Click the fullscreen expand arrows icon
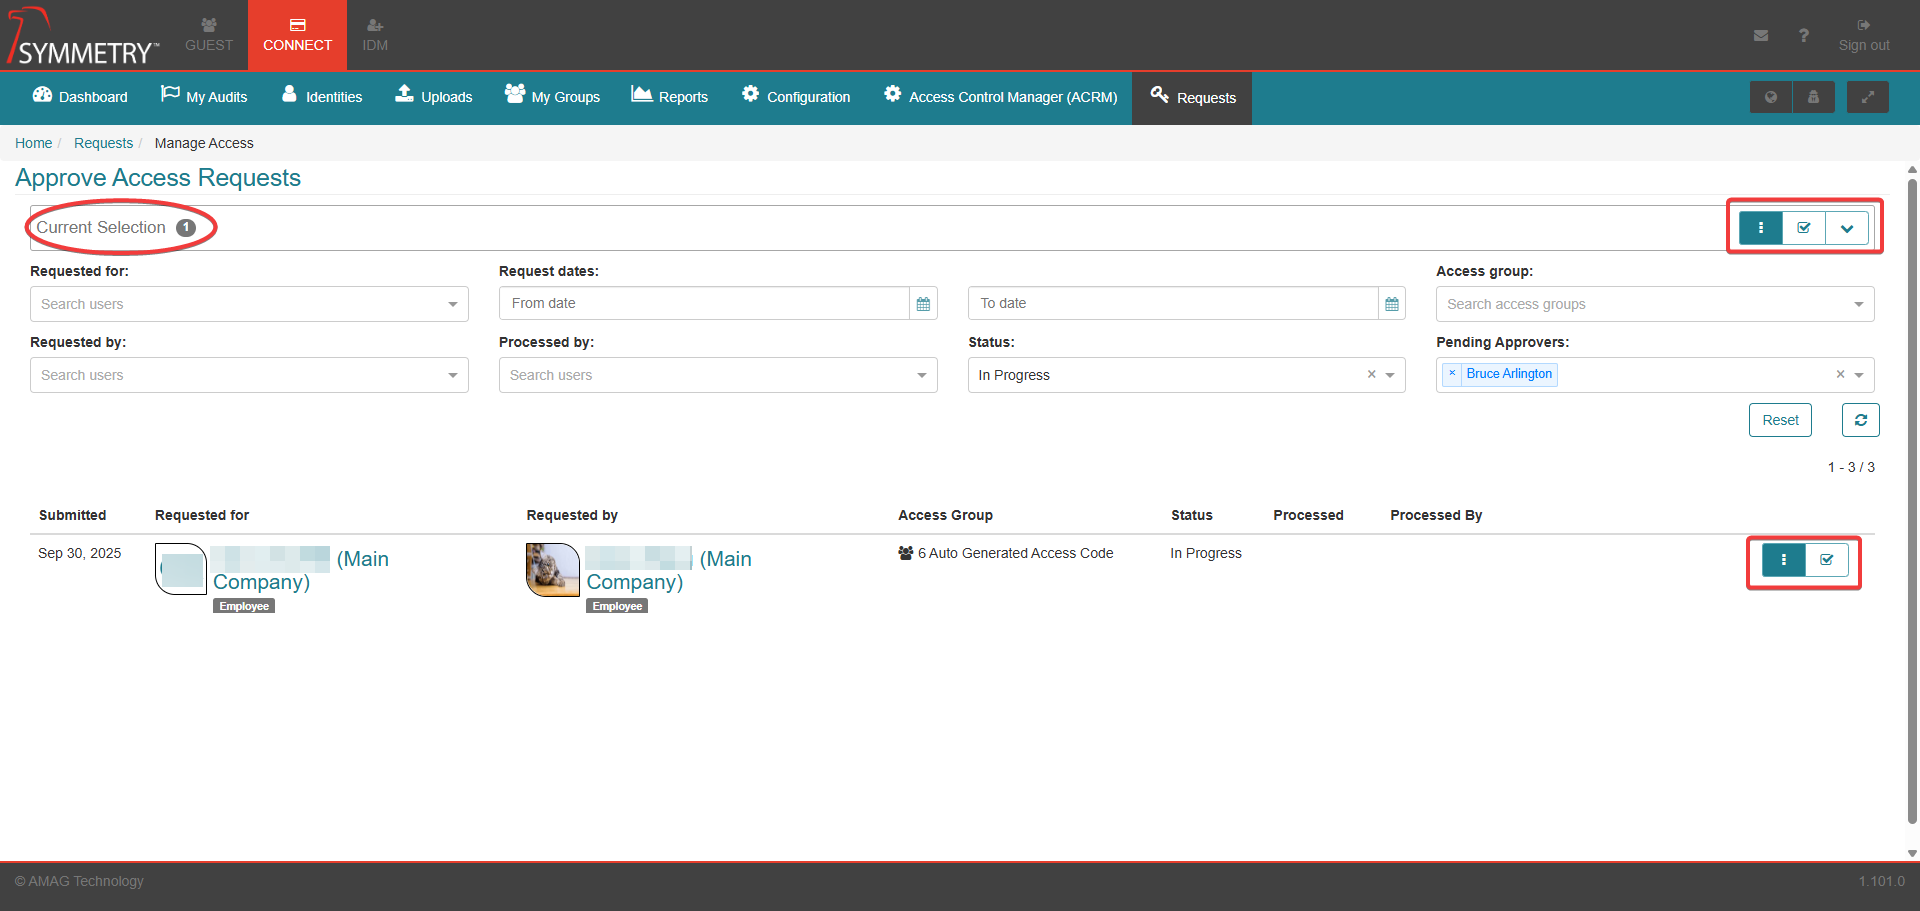The height and width of the screenshot is (911, 1920). click(1867, 97)
